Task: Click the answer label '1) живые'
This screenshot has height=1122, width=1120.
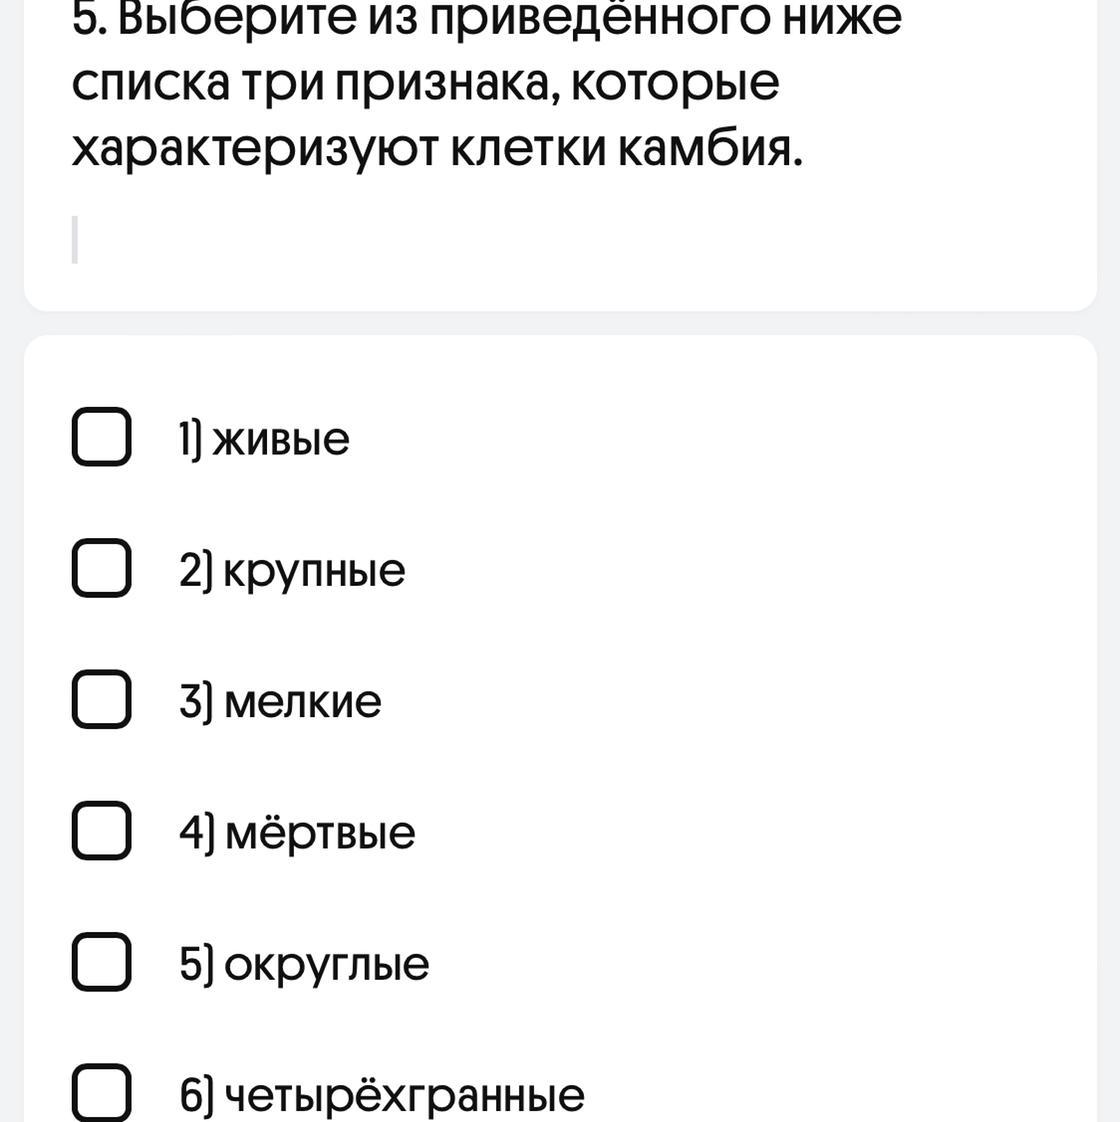Action: coord(264,439)
